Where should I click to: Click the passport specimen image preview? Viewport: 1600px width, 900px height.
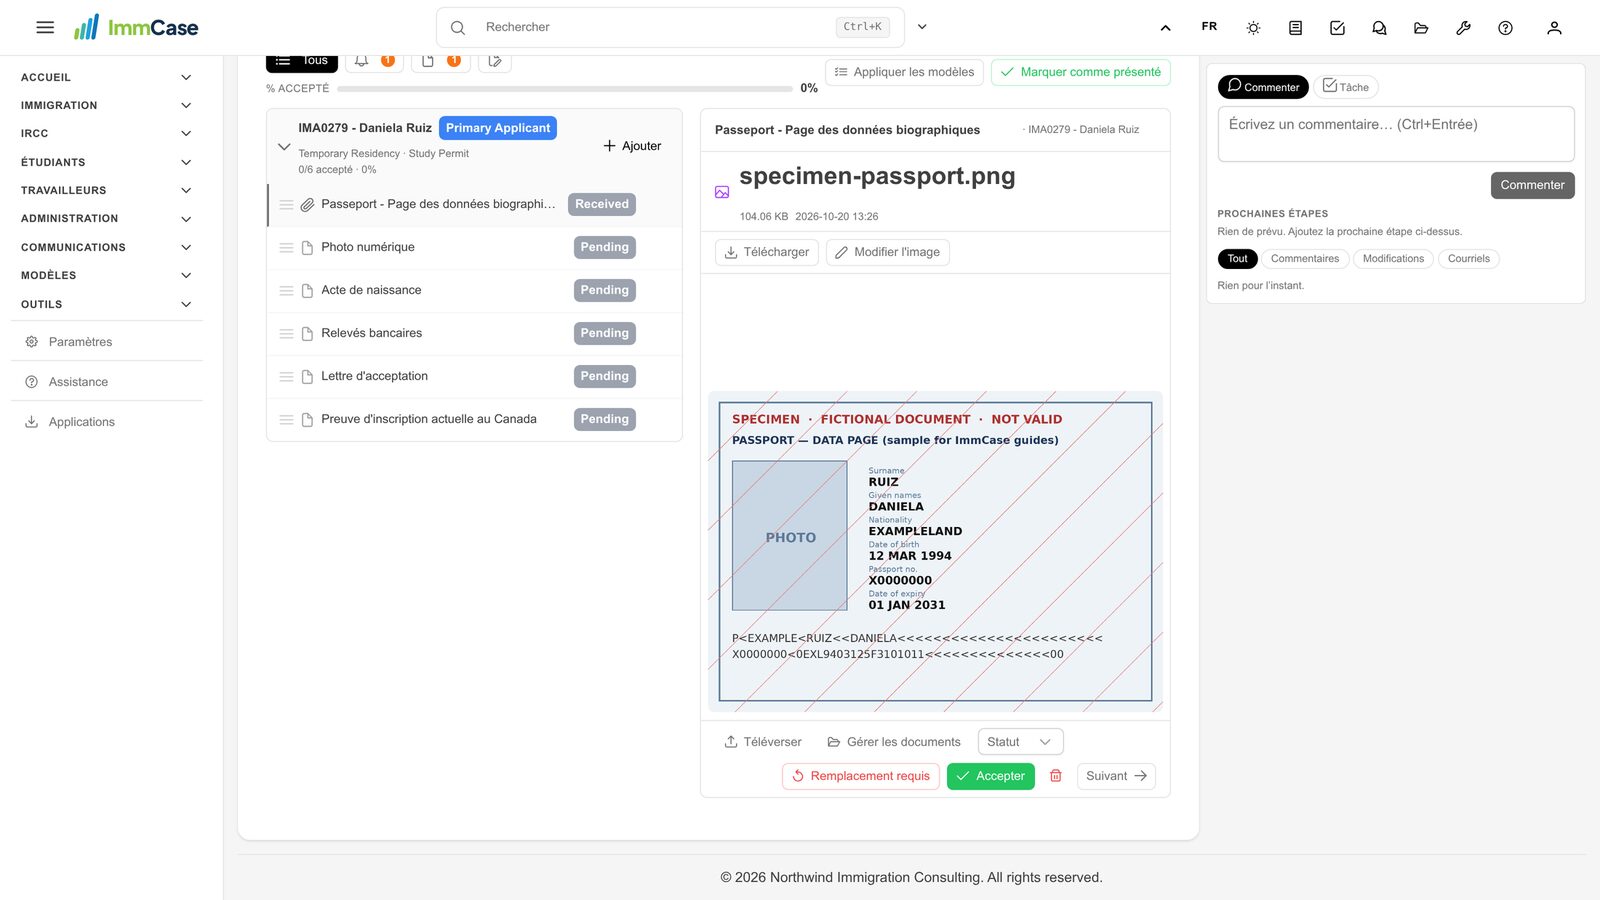[935, 551]
